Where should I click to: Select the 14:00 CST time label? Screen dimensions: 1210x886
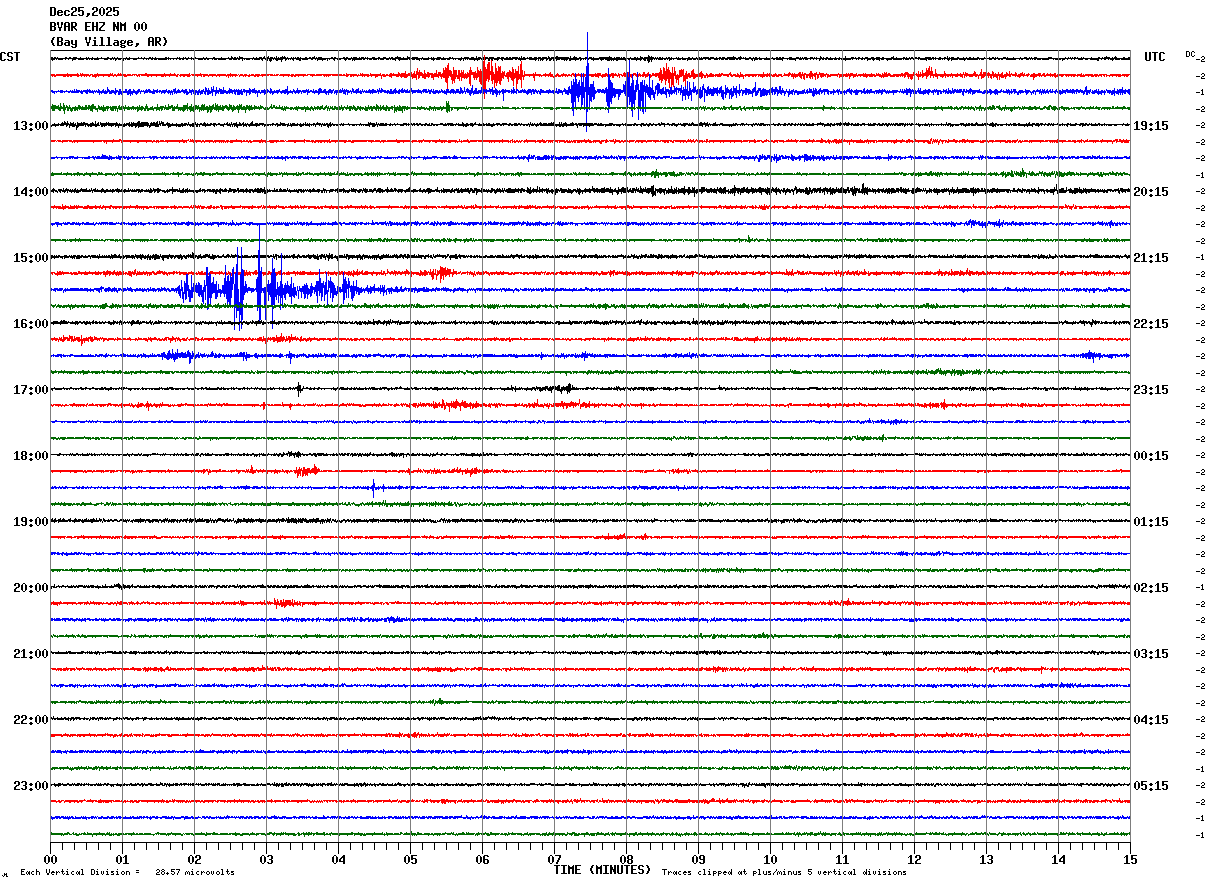pyautogui.click(x=31, y=192)
